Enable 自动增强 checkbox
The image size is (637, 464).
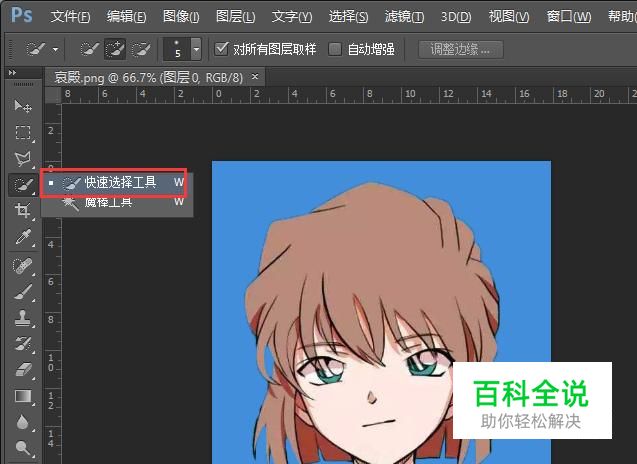pyautogui.click(x=335, y=50)
